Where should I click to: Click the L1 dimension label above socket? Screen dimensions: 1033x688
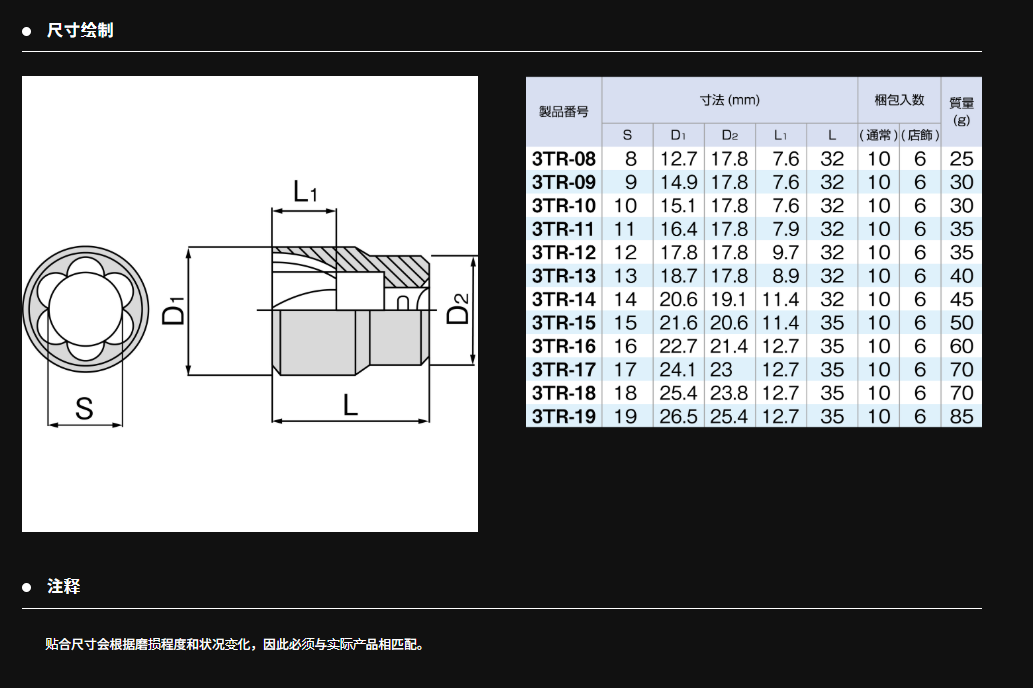click(x=304, y=192)
